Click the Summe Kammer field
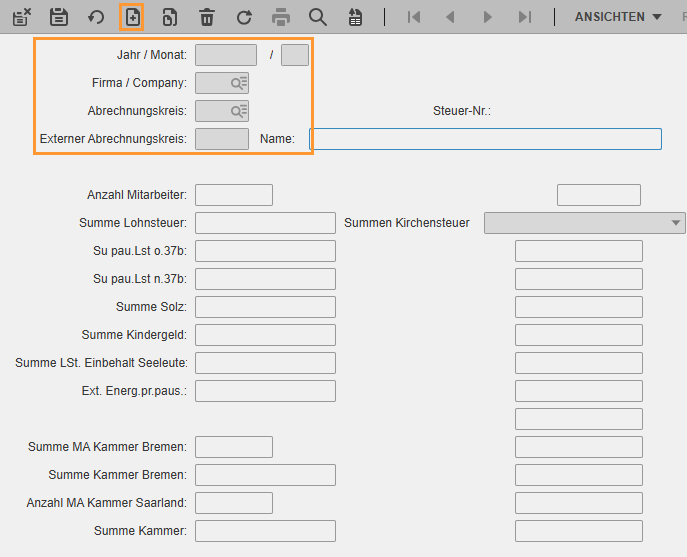This screenshot has height=557, width=687. 266,531
